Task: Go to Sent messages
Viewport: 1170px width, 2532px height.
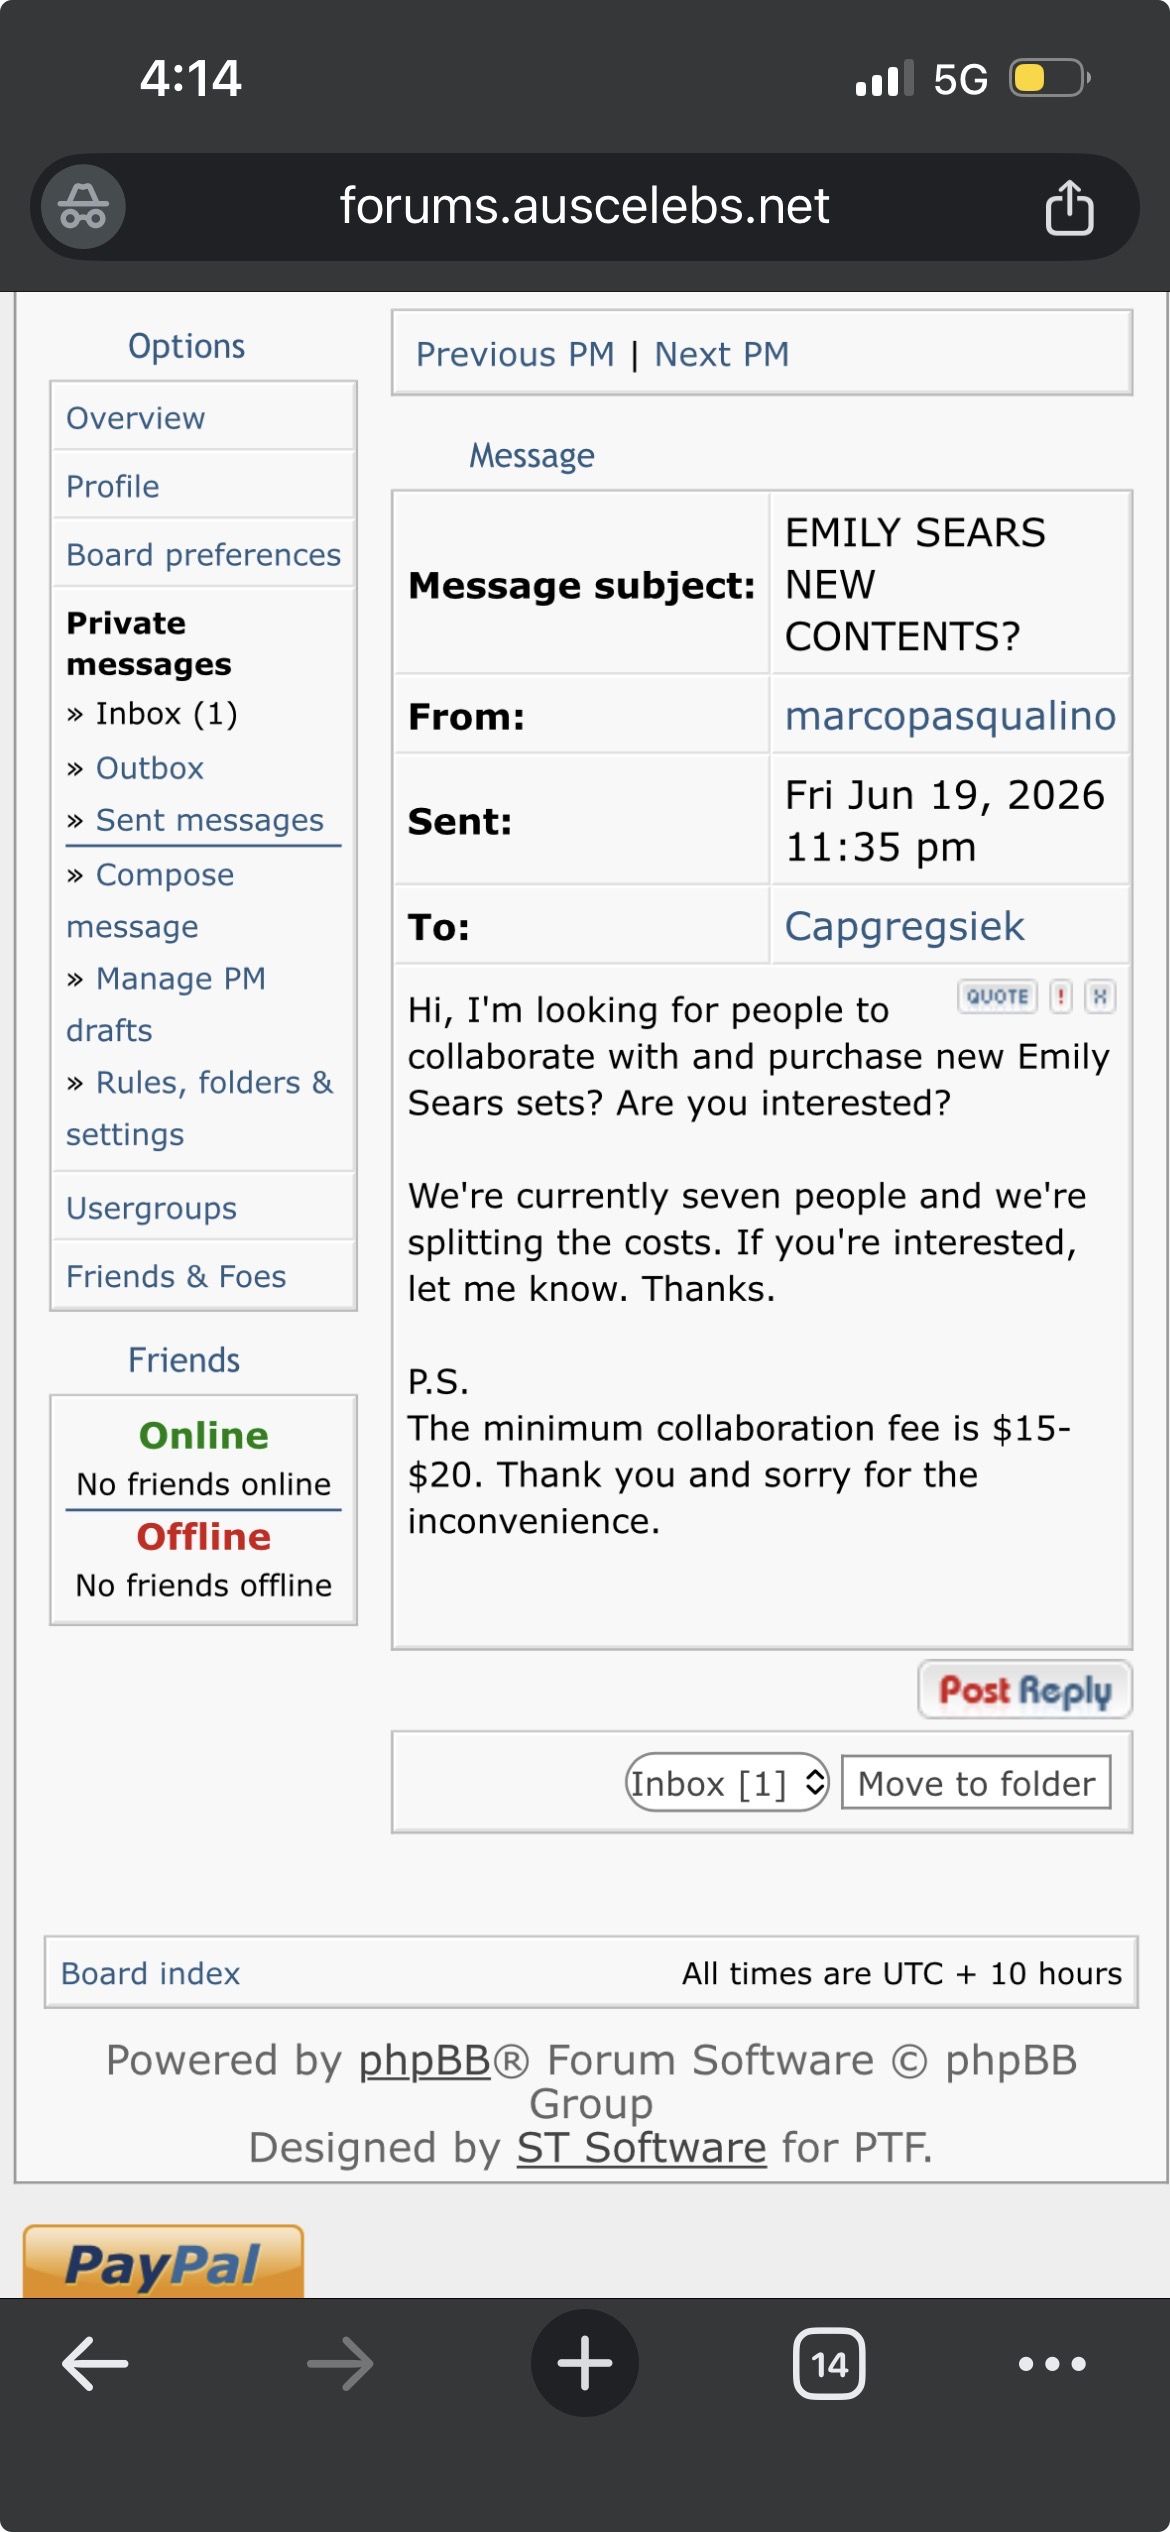Action: coord(210,820)
